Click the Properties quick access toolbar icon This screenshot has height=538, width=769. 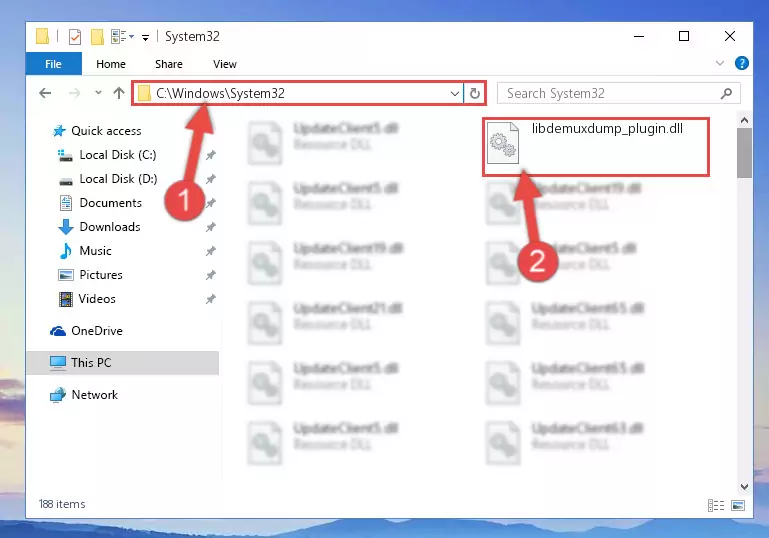click(75, 37)
